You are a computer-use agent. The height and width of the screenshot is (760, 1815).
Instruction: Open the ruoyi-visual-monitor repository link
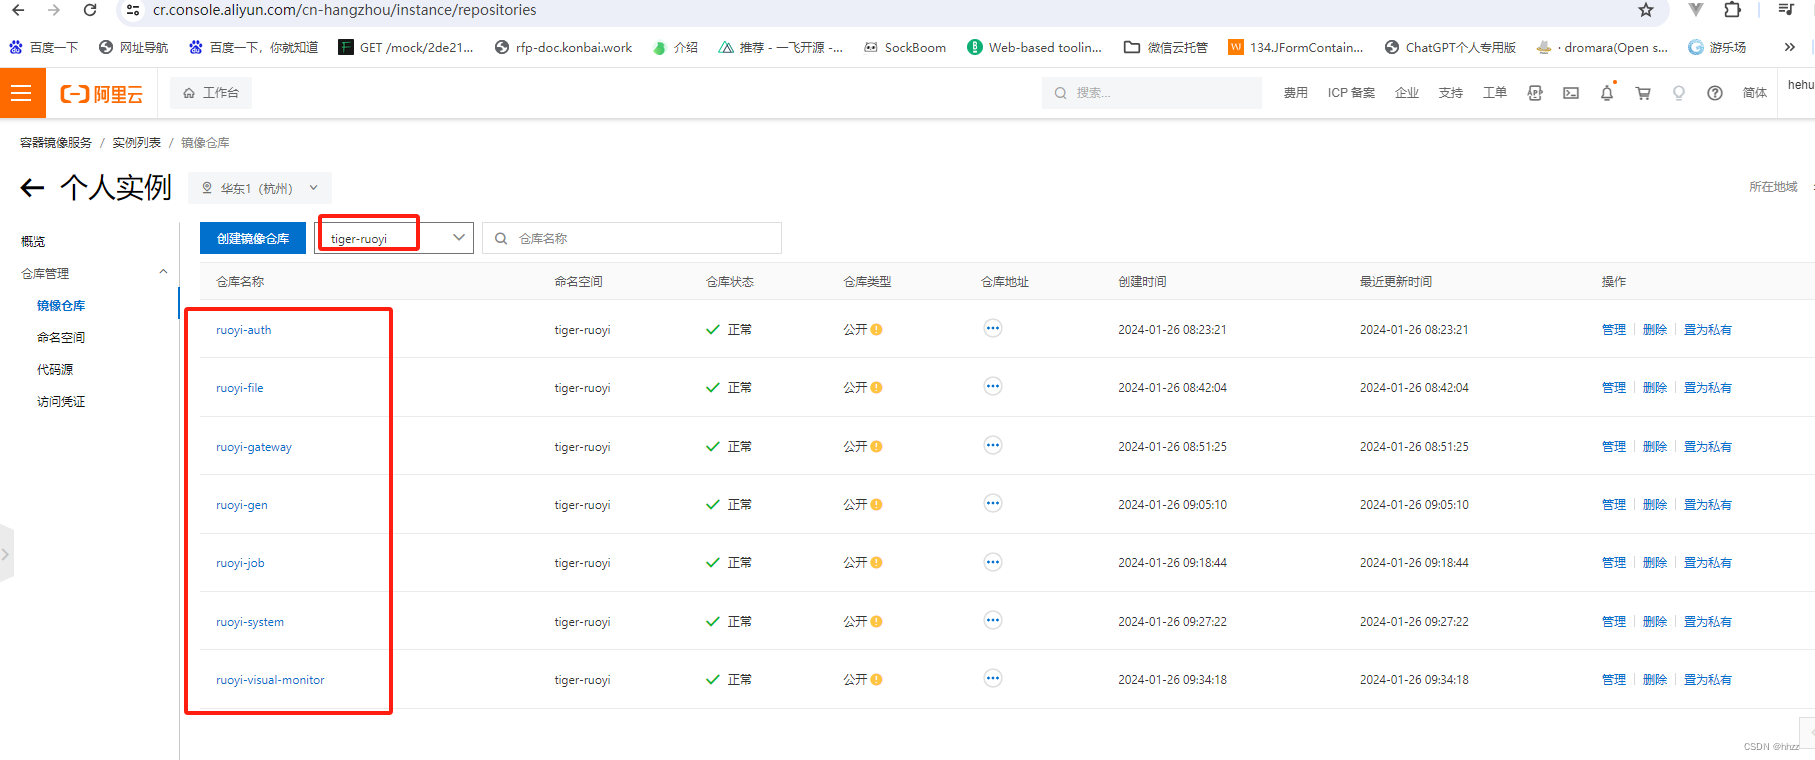tap(270, 680)
